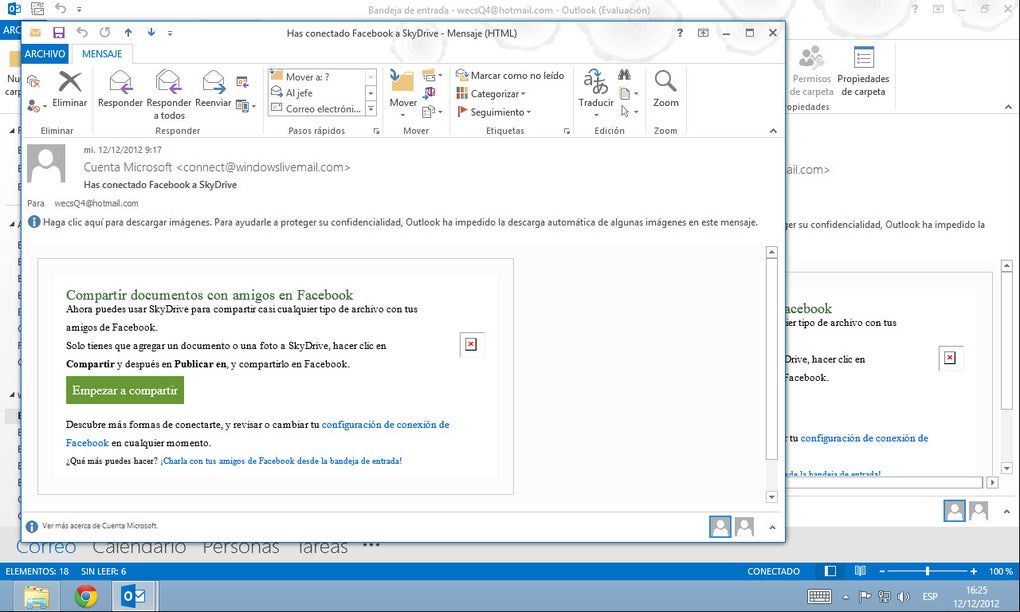Viewport: 1020px width, 612px height.
Task: Select the MENSAJE ribbon tab
Action: click(101, 54)
